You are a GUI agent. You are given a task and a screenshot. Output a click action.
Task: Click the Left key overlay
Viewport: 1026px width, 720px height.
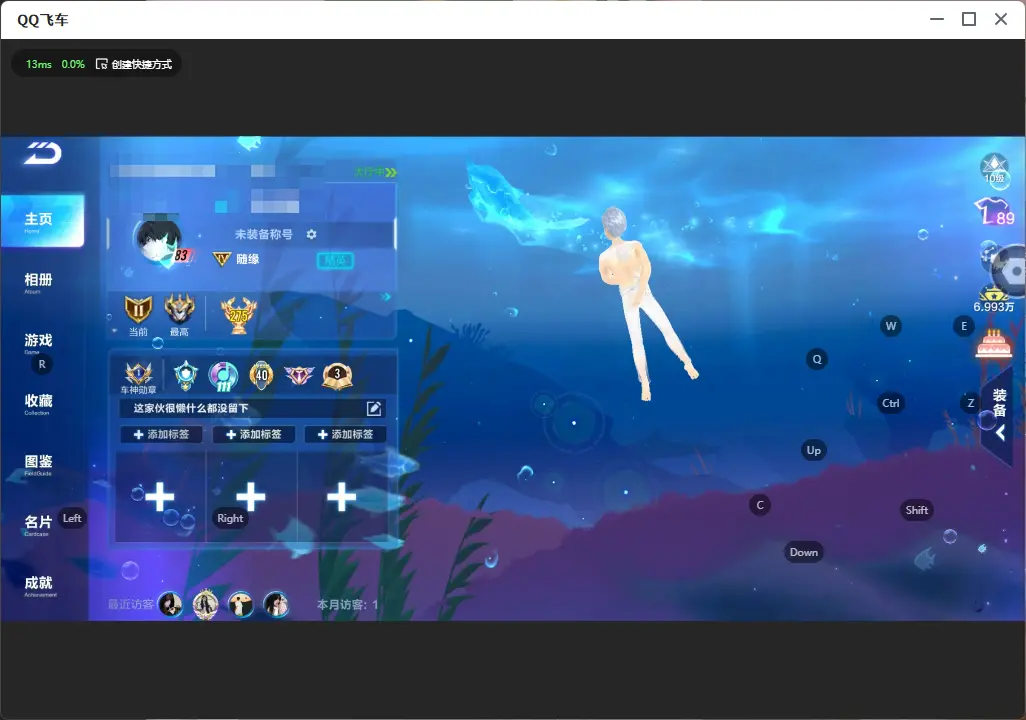click(x=72, y=518)
